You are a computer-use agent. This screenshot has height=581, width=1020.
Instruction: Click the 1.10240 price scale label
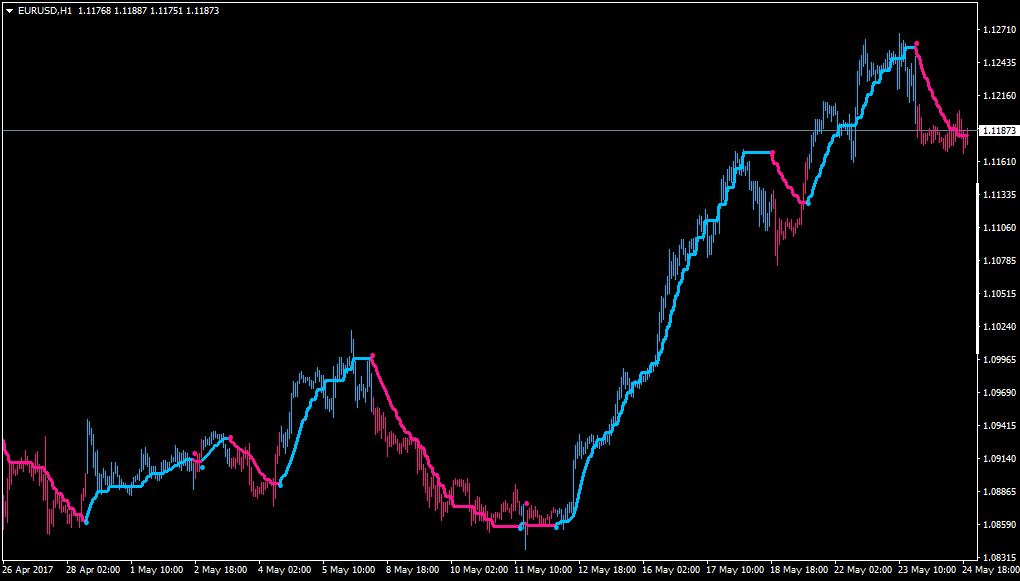coord(999,327)
